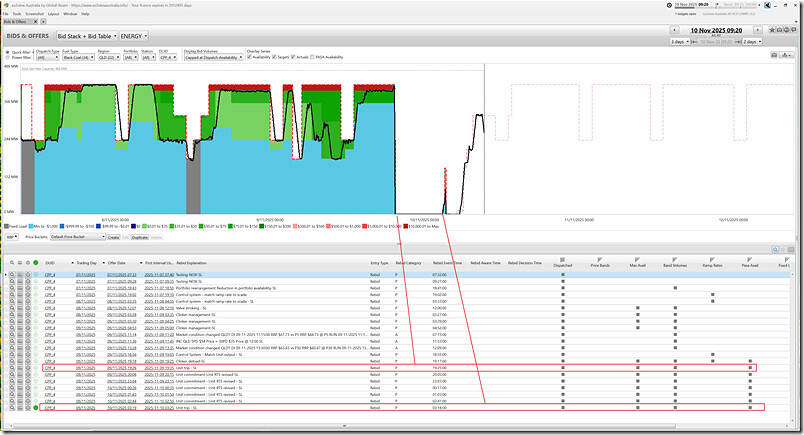Image resolution: width=804 pixels, height=435 pixels.
Task: Click the search icon above the table at right
Action: coord(776,249)
